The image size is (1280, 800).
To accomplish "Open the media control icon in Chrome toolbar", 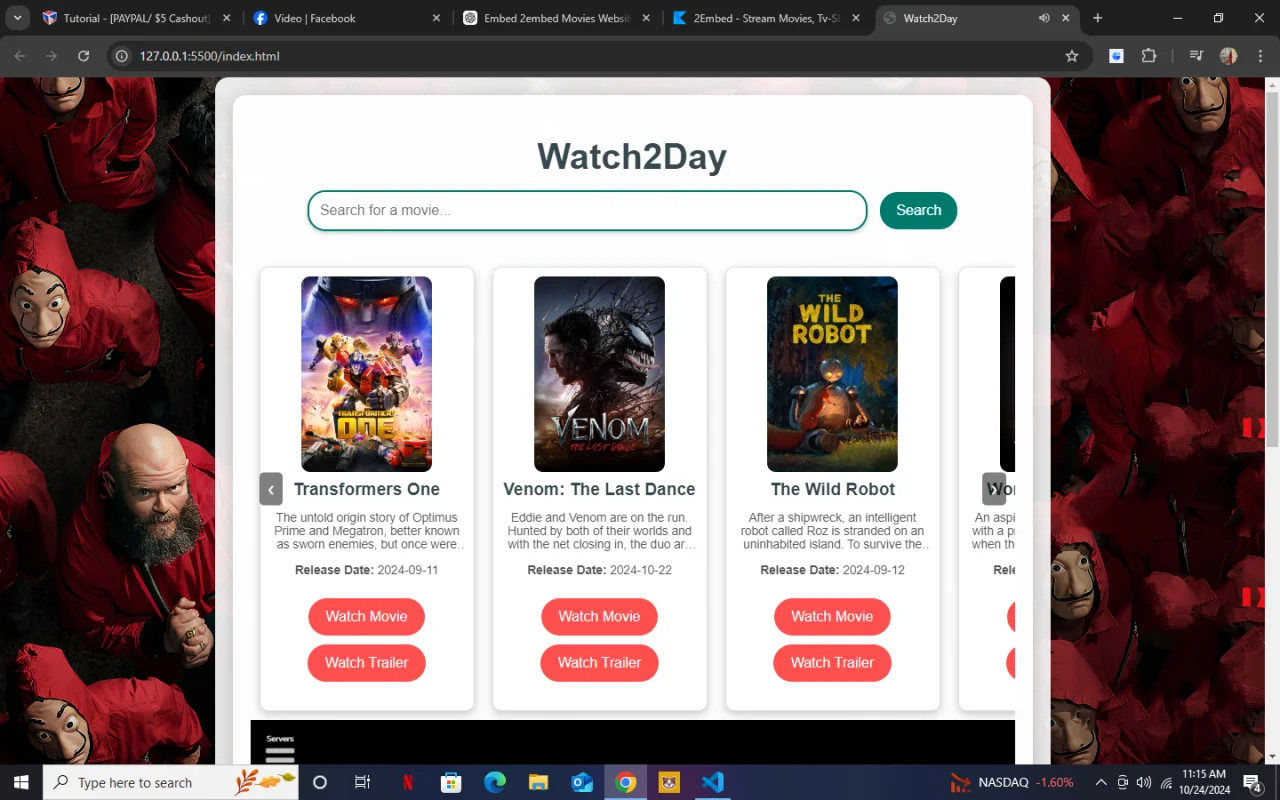I will [1196, 56].
